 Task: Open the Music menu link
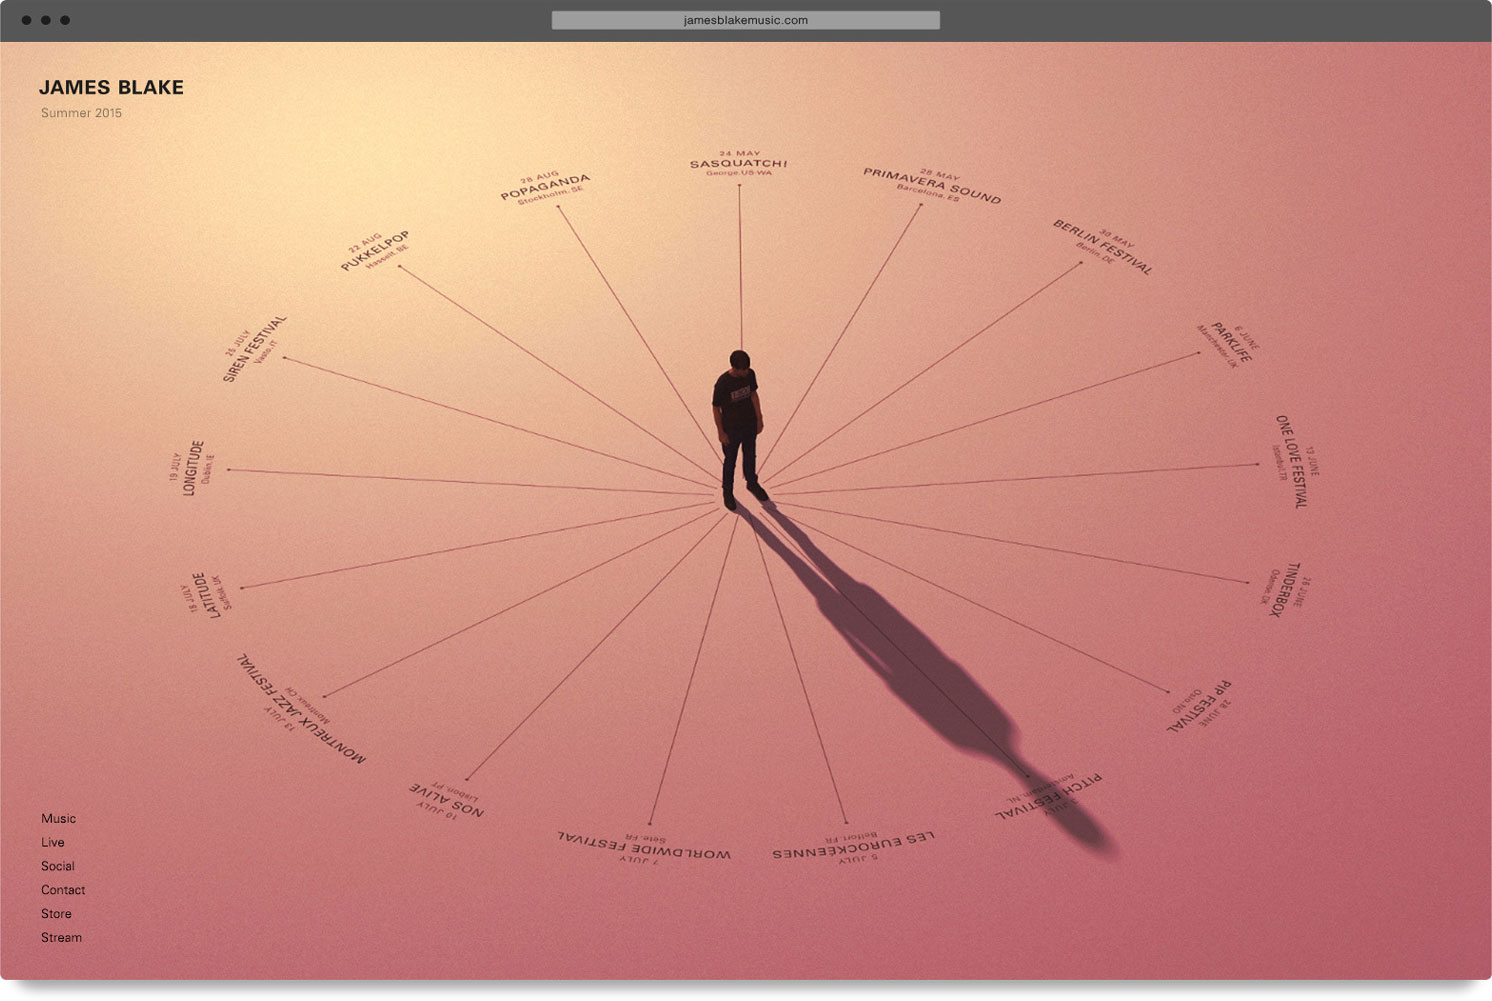pos(58,818)
